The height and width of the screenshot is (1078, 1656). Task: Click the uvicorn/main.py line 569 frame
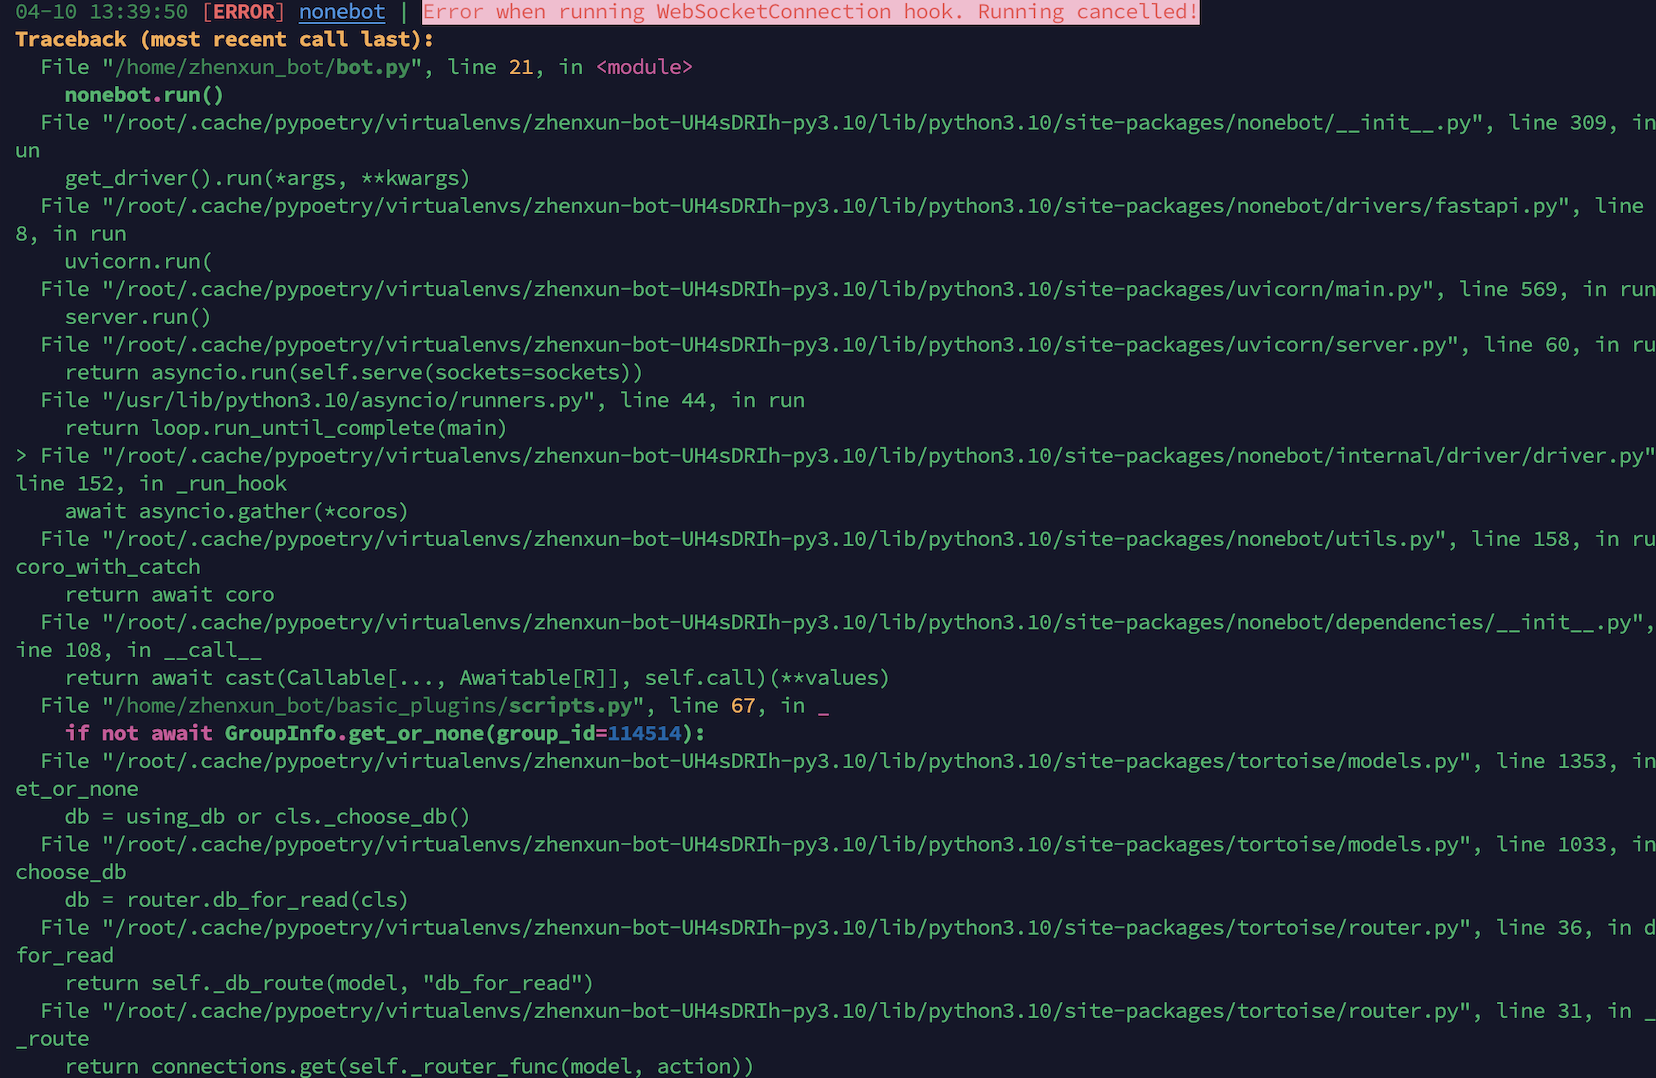(848, 289)
